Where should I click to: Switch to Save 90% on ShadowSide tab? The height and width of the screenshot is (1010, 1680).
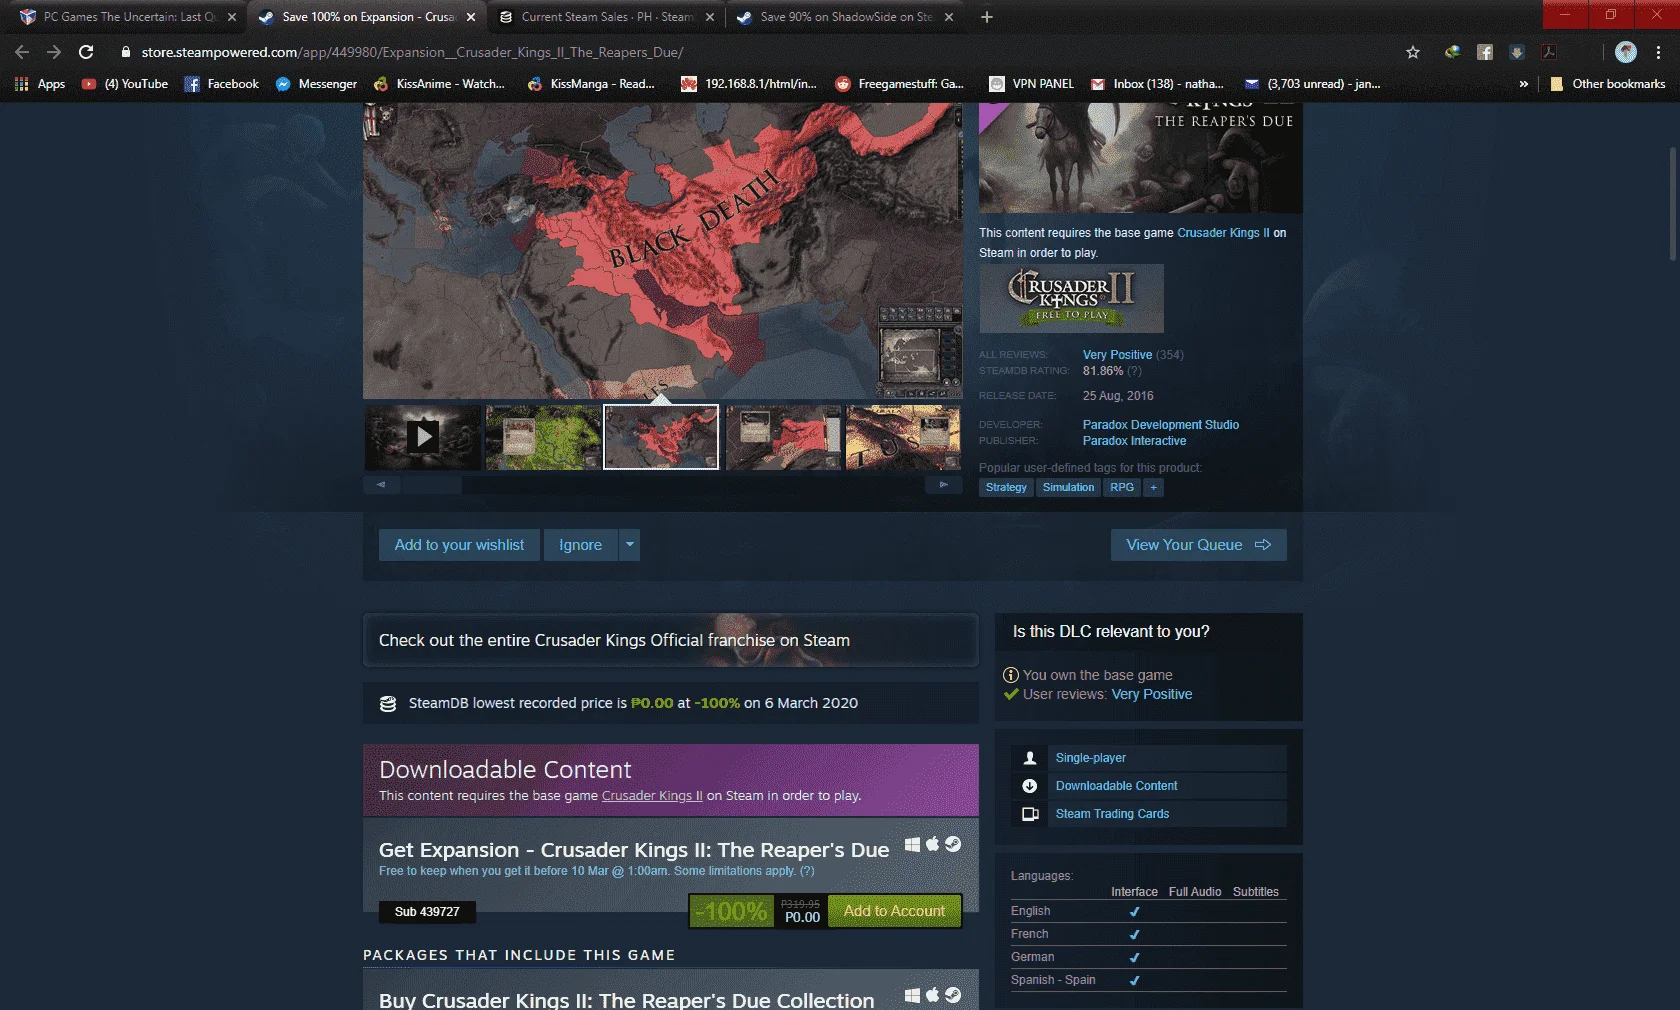click(845, 17)
